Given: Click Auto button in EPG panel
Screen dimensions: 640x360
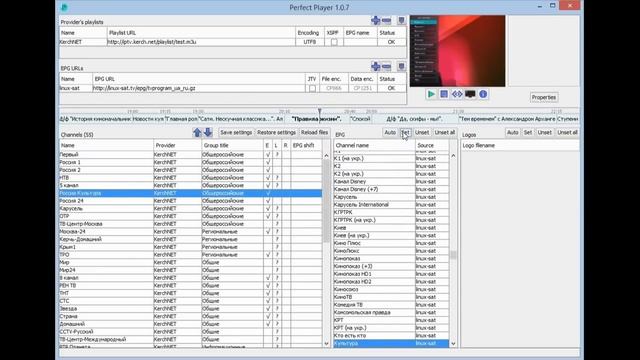Looking at the screenshot, I should 390,133.
